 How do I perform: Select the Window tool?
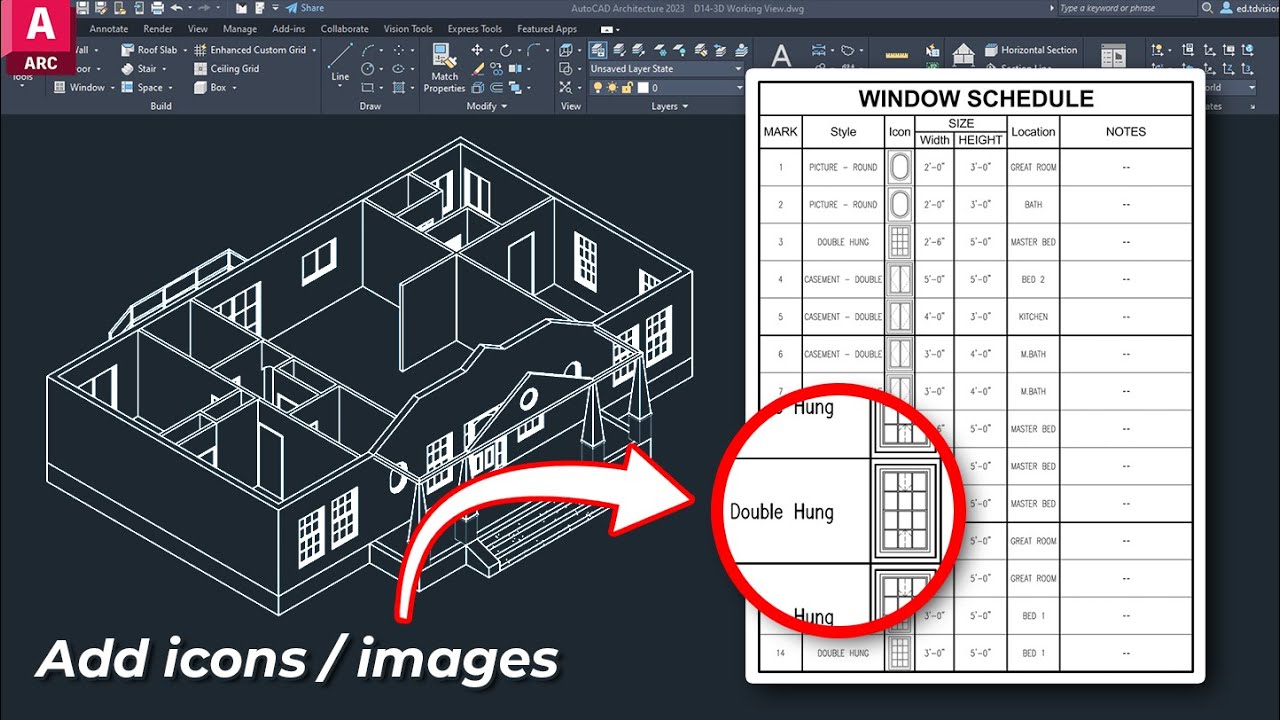pyautogui.click(x=79, y=87)
